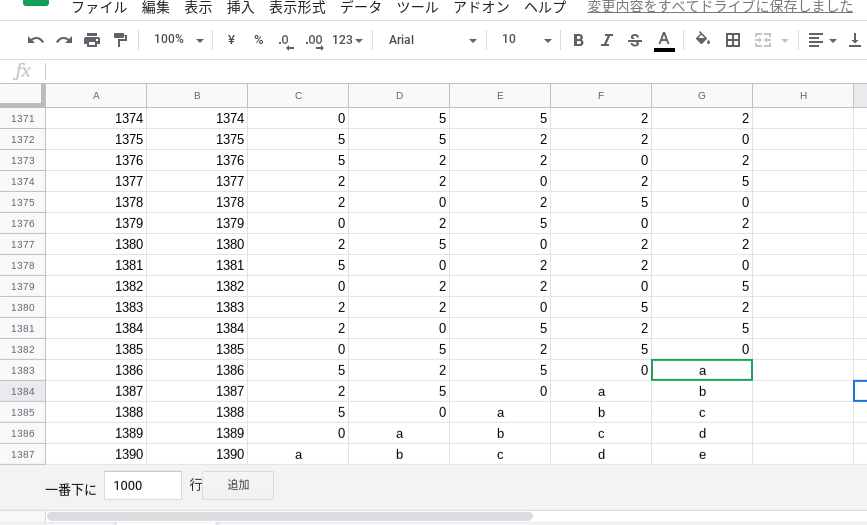Select column H header
The image size is (867, 525).
click(x=803, y=96)
